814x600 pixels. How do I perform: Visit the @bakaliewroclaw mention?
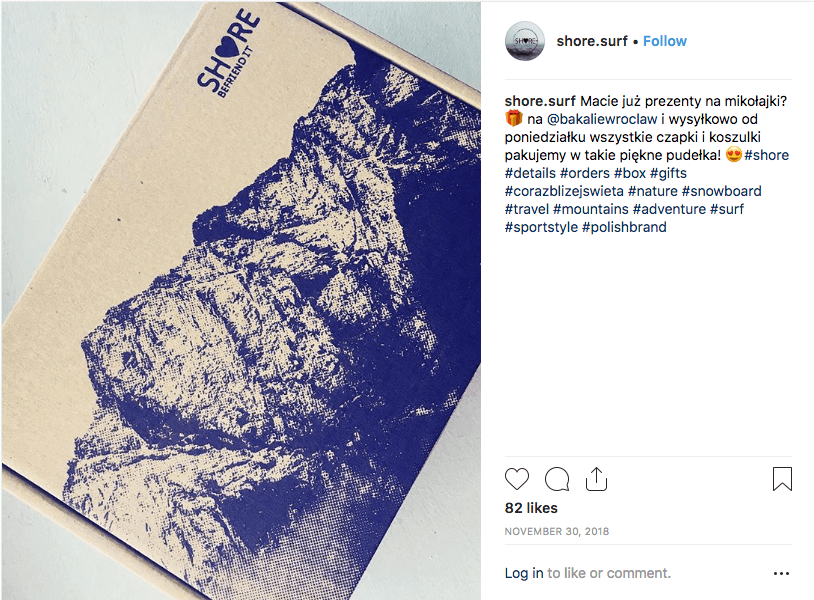[x=602, y=119]
